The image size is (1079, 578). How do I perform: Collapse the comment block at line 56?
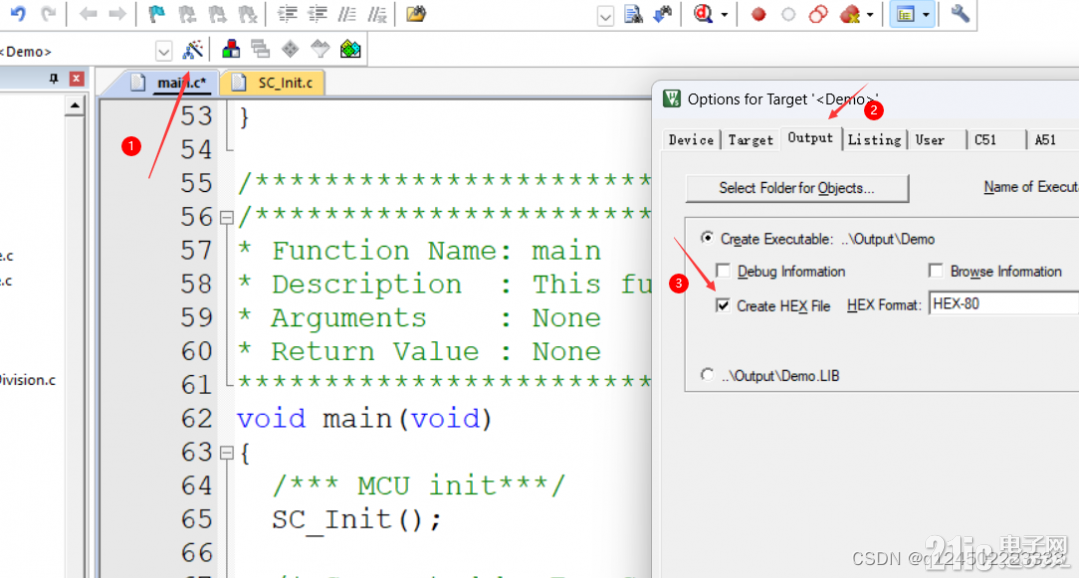[226, 217]
